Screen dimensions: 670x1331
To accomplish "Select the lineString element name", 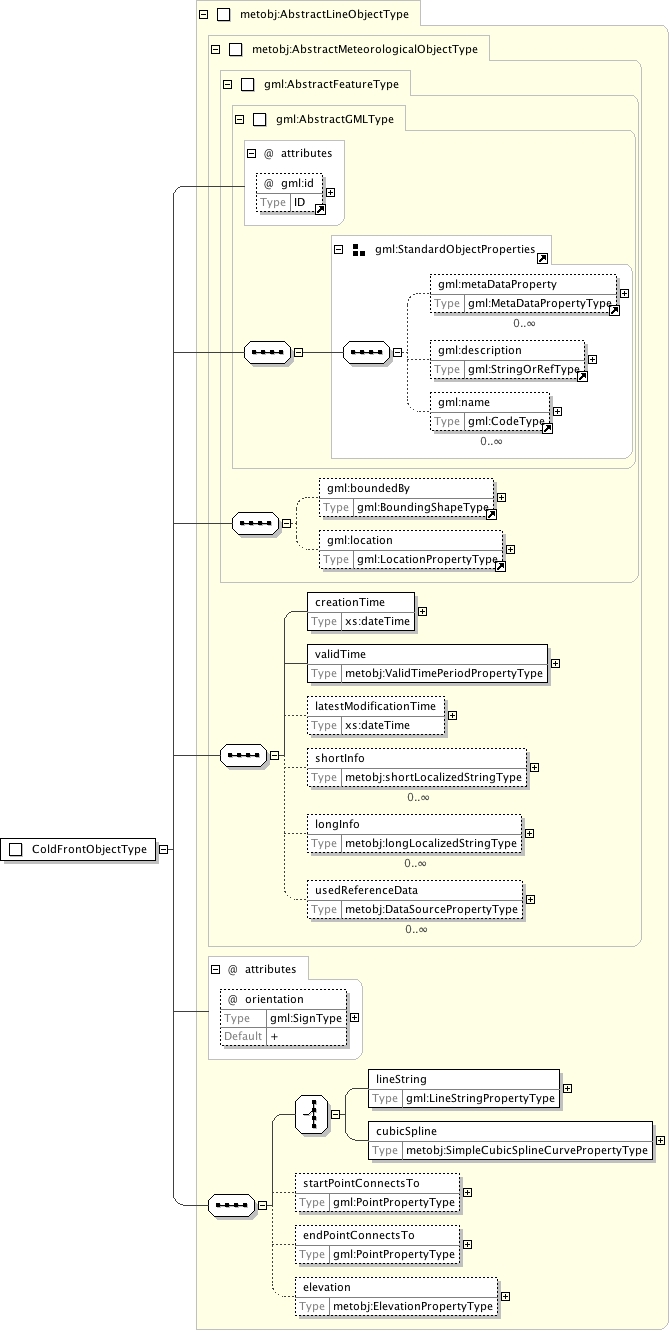I will click(x=401, y=1079).
